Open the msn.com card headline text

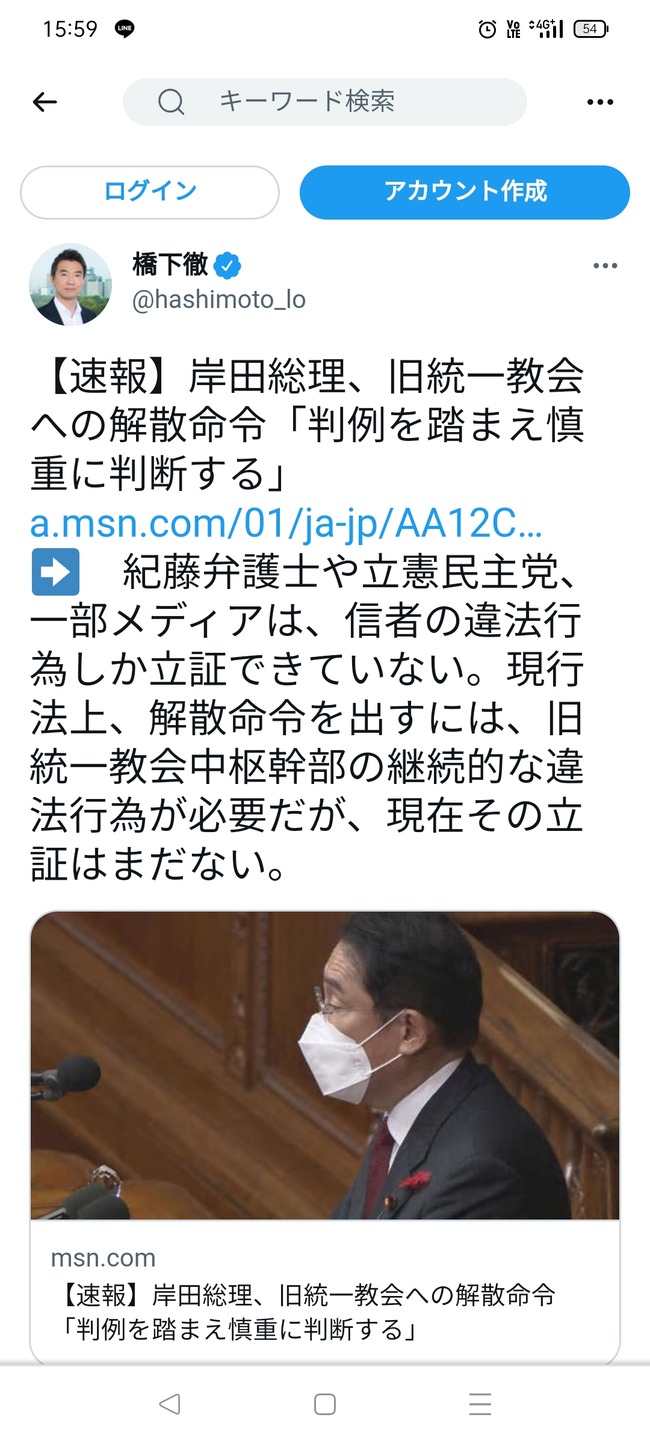coord(302,1313)
